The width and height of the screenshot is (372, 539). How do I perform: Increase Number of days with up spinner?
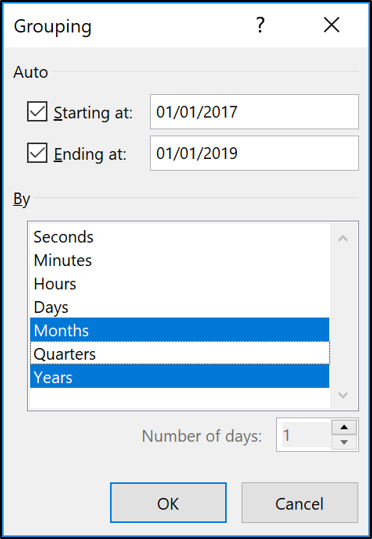344,427
